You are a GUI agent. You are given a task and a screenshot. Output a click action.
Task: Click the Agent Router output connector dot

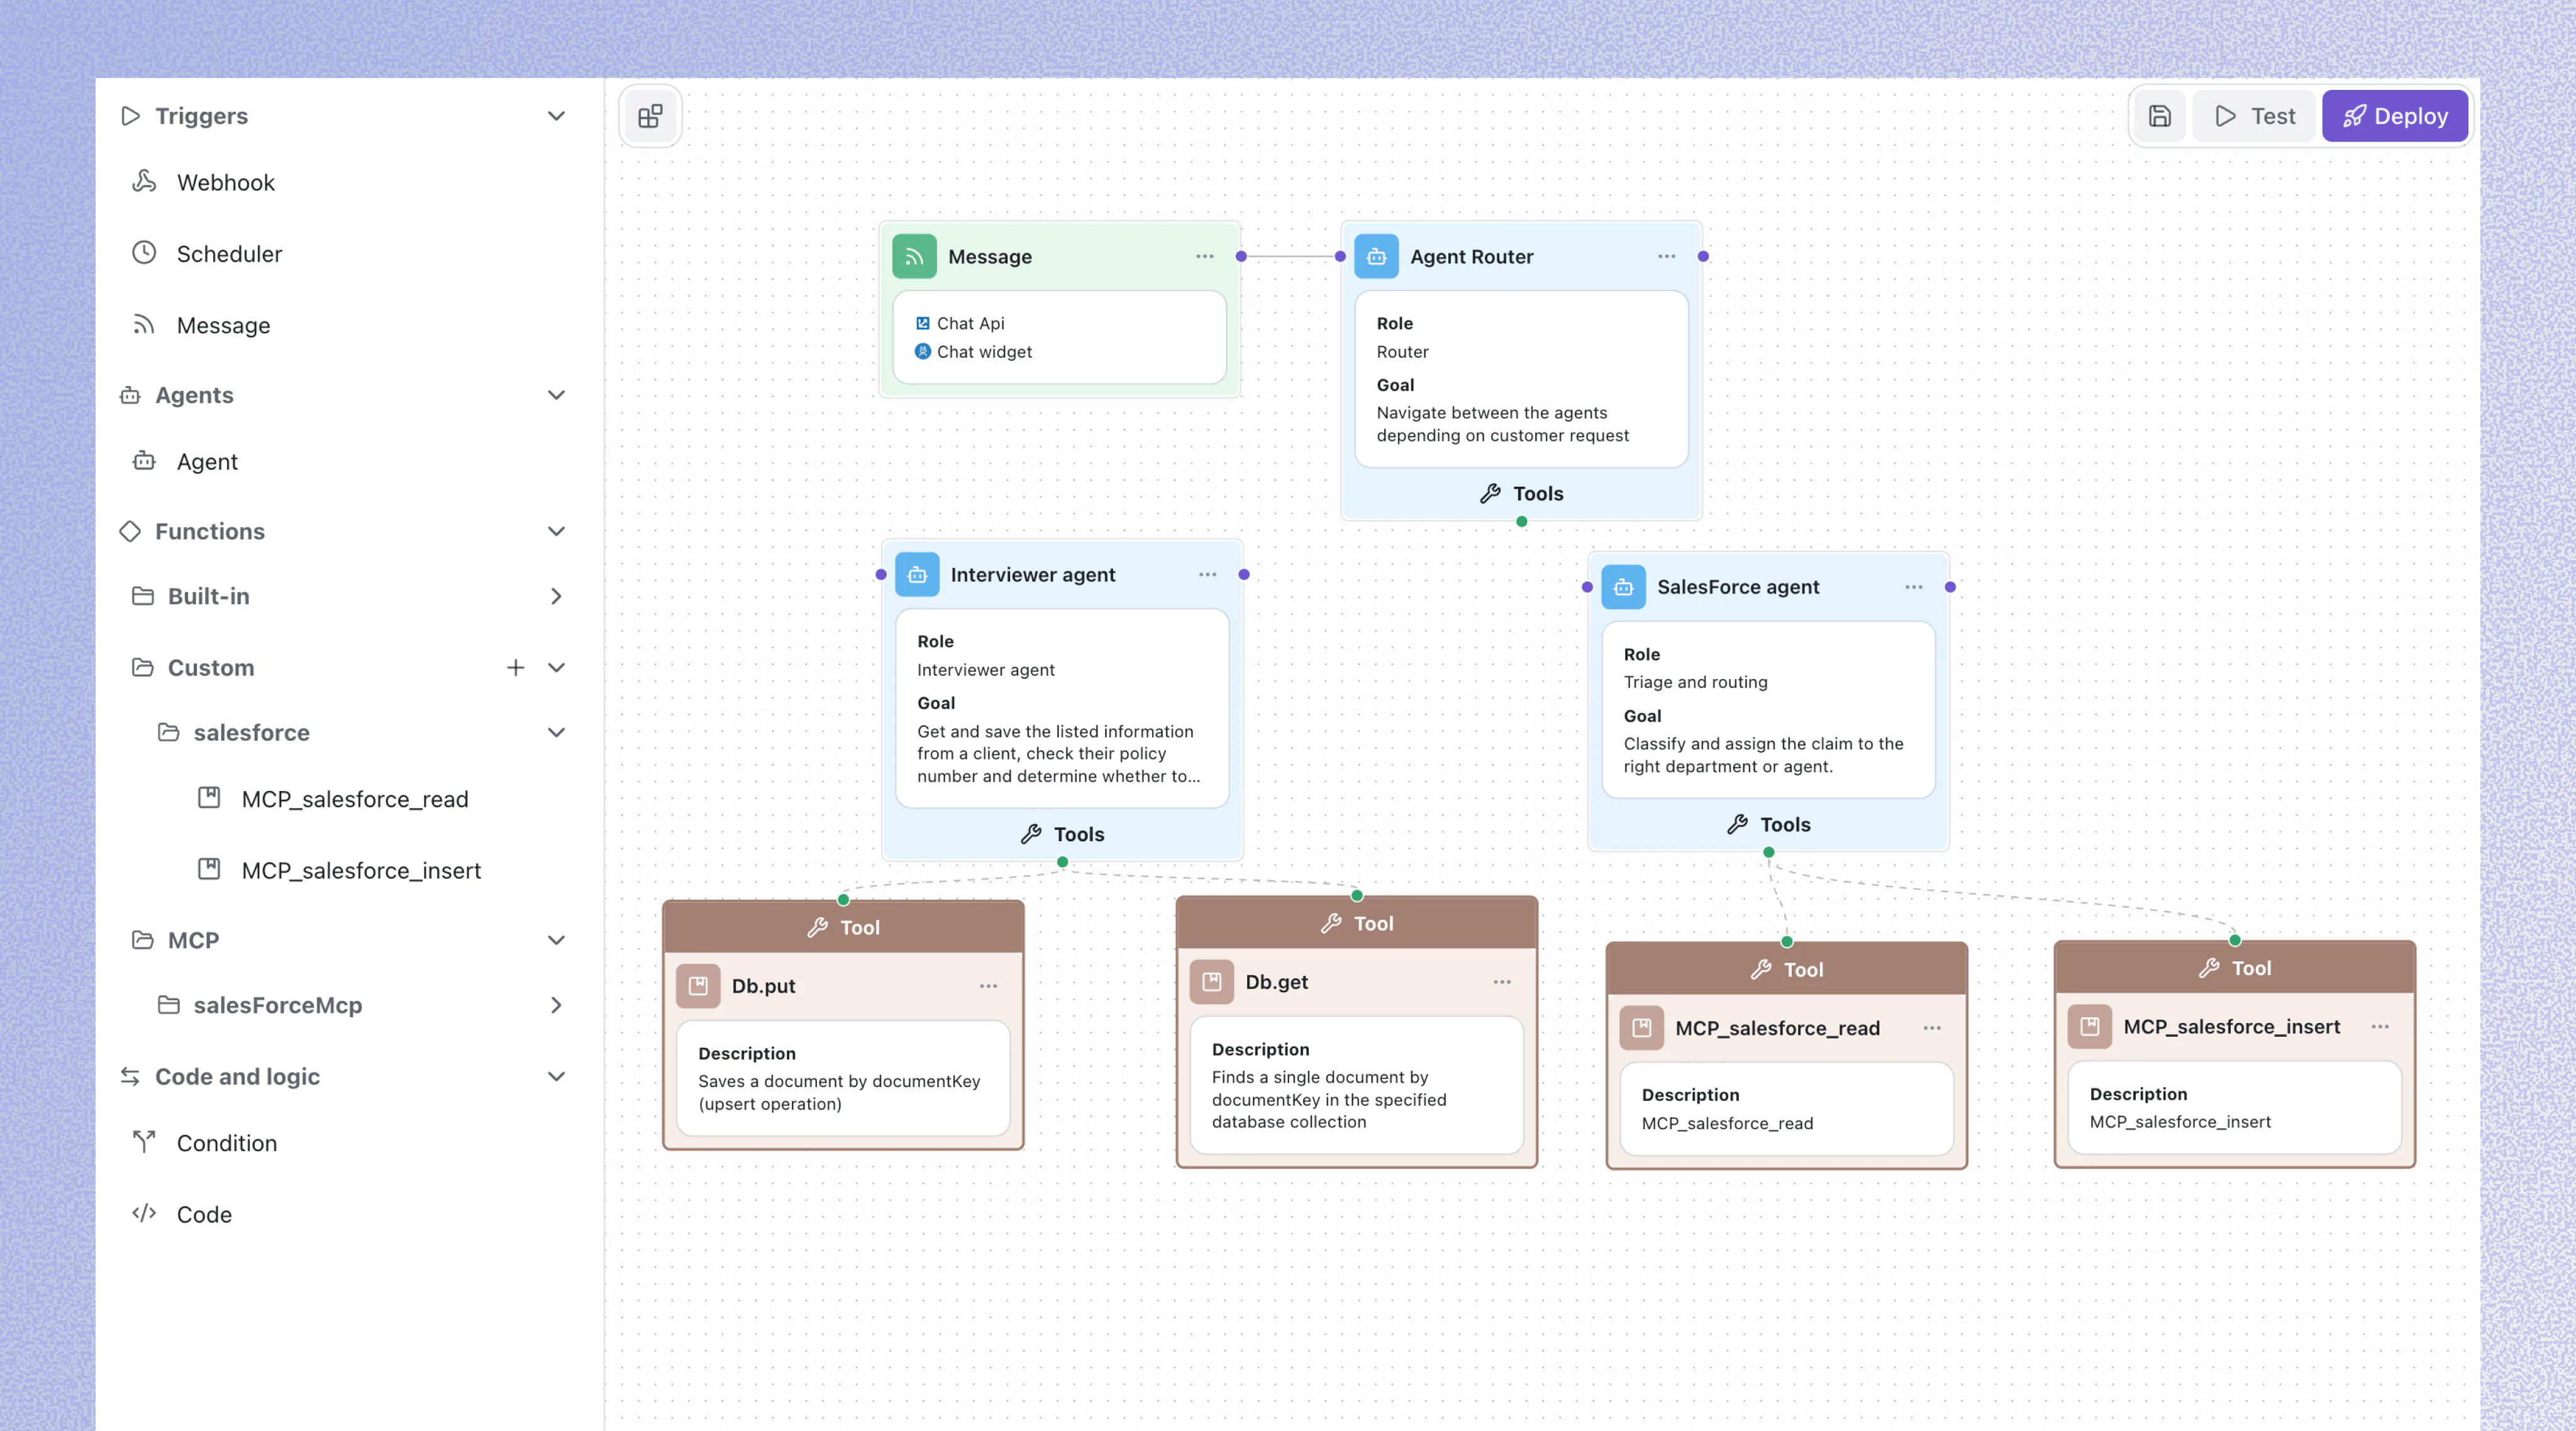click(1703, 256)
